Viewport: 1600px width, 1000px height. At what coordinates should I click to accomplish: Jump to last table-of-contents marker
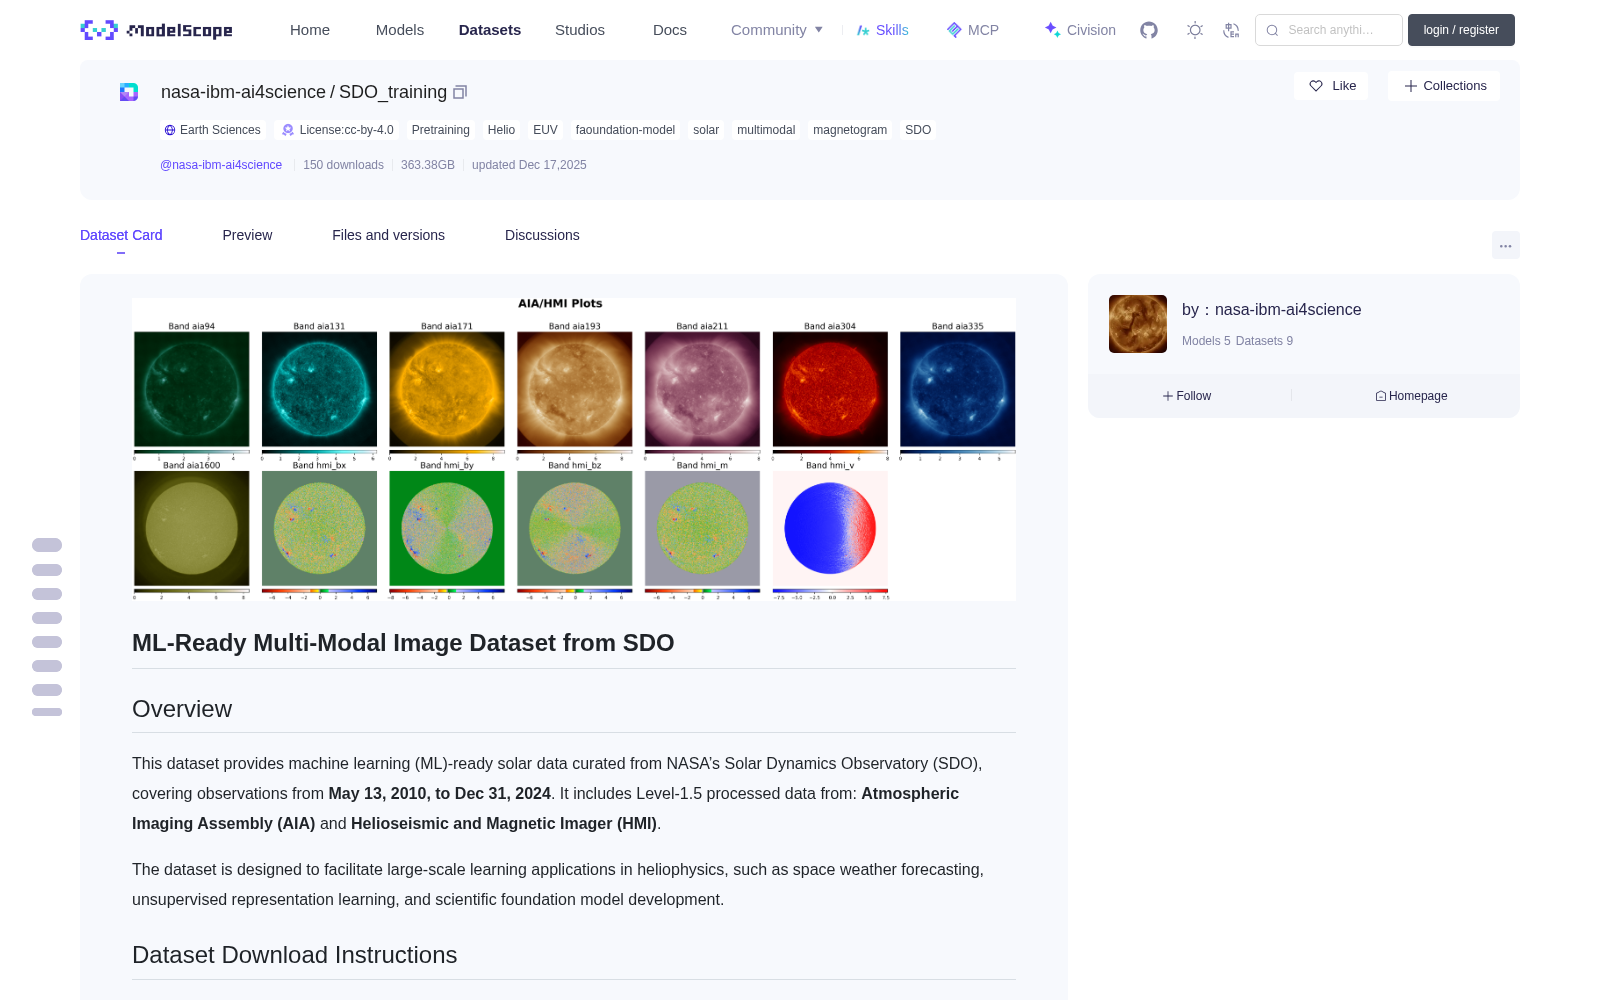pyautogui.click(x=47, y=712)
